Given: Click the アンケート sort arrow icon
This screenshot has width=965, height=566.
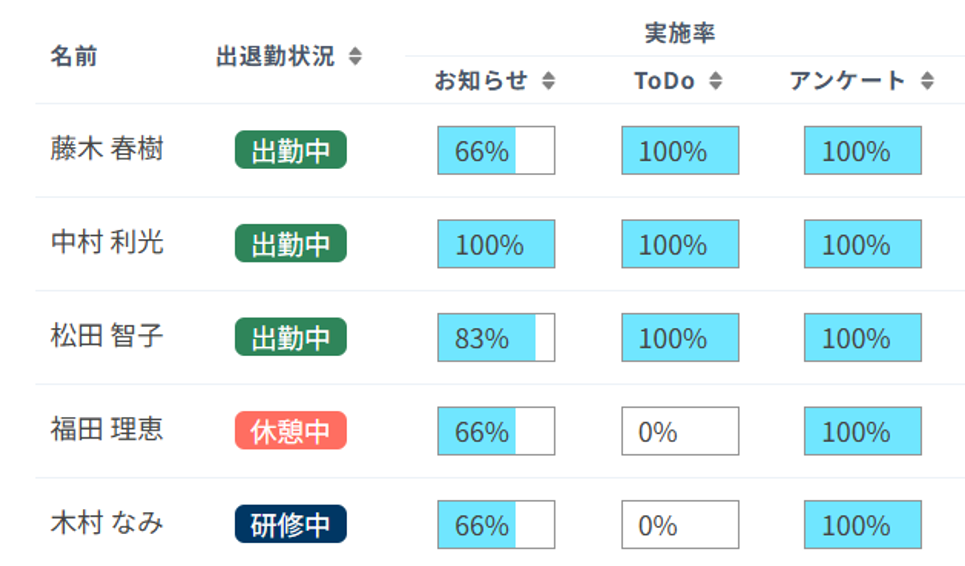Looking at the screenshot, I should (x=927, y=82).
